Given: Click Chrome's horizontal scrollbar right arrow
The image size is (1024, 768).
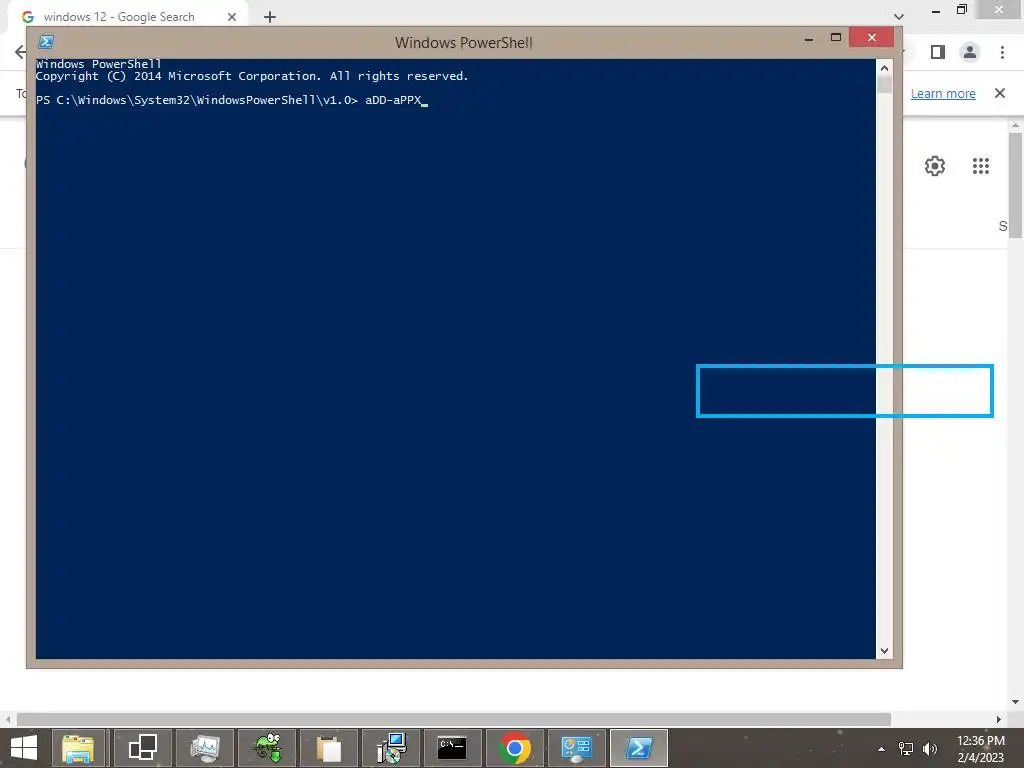Looking at the screenshot, I should click(999, 719).
